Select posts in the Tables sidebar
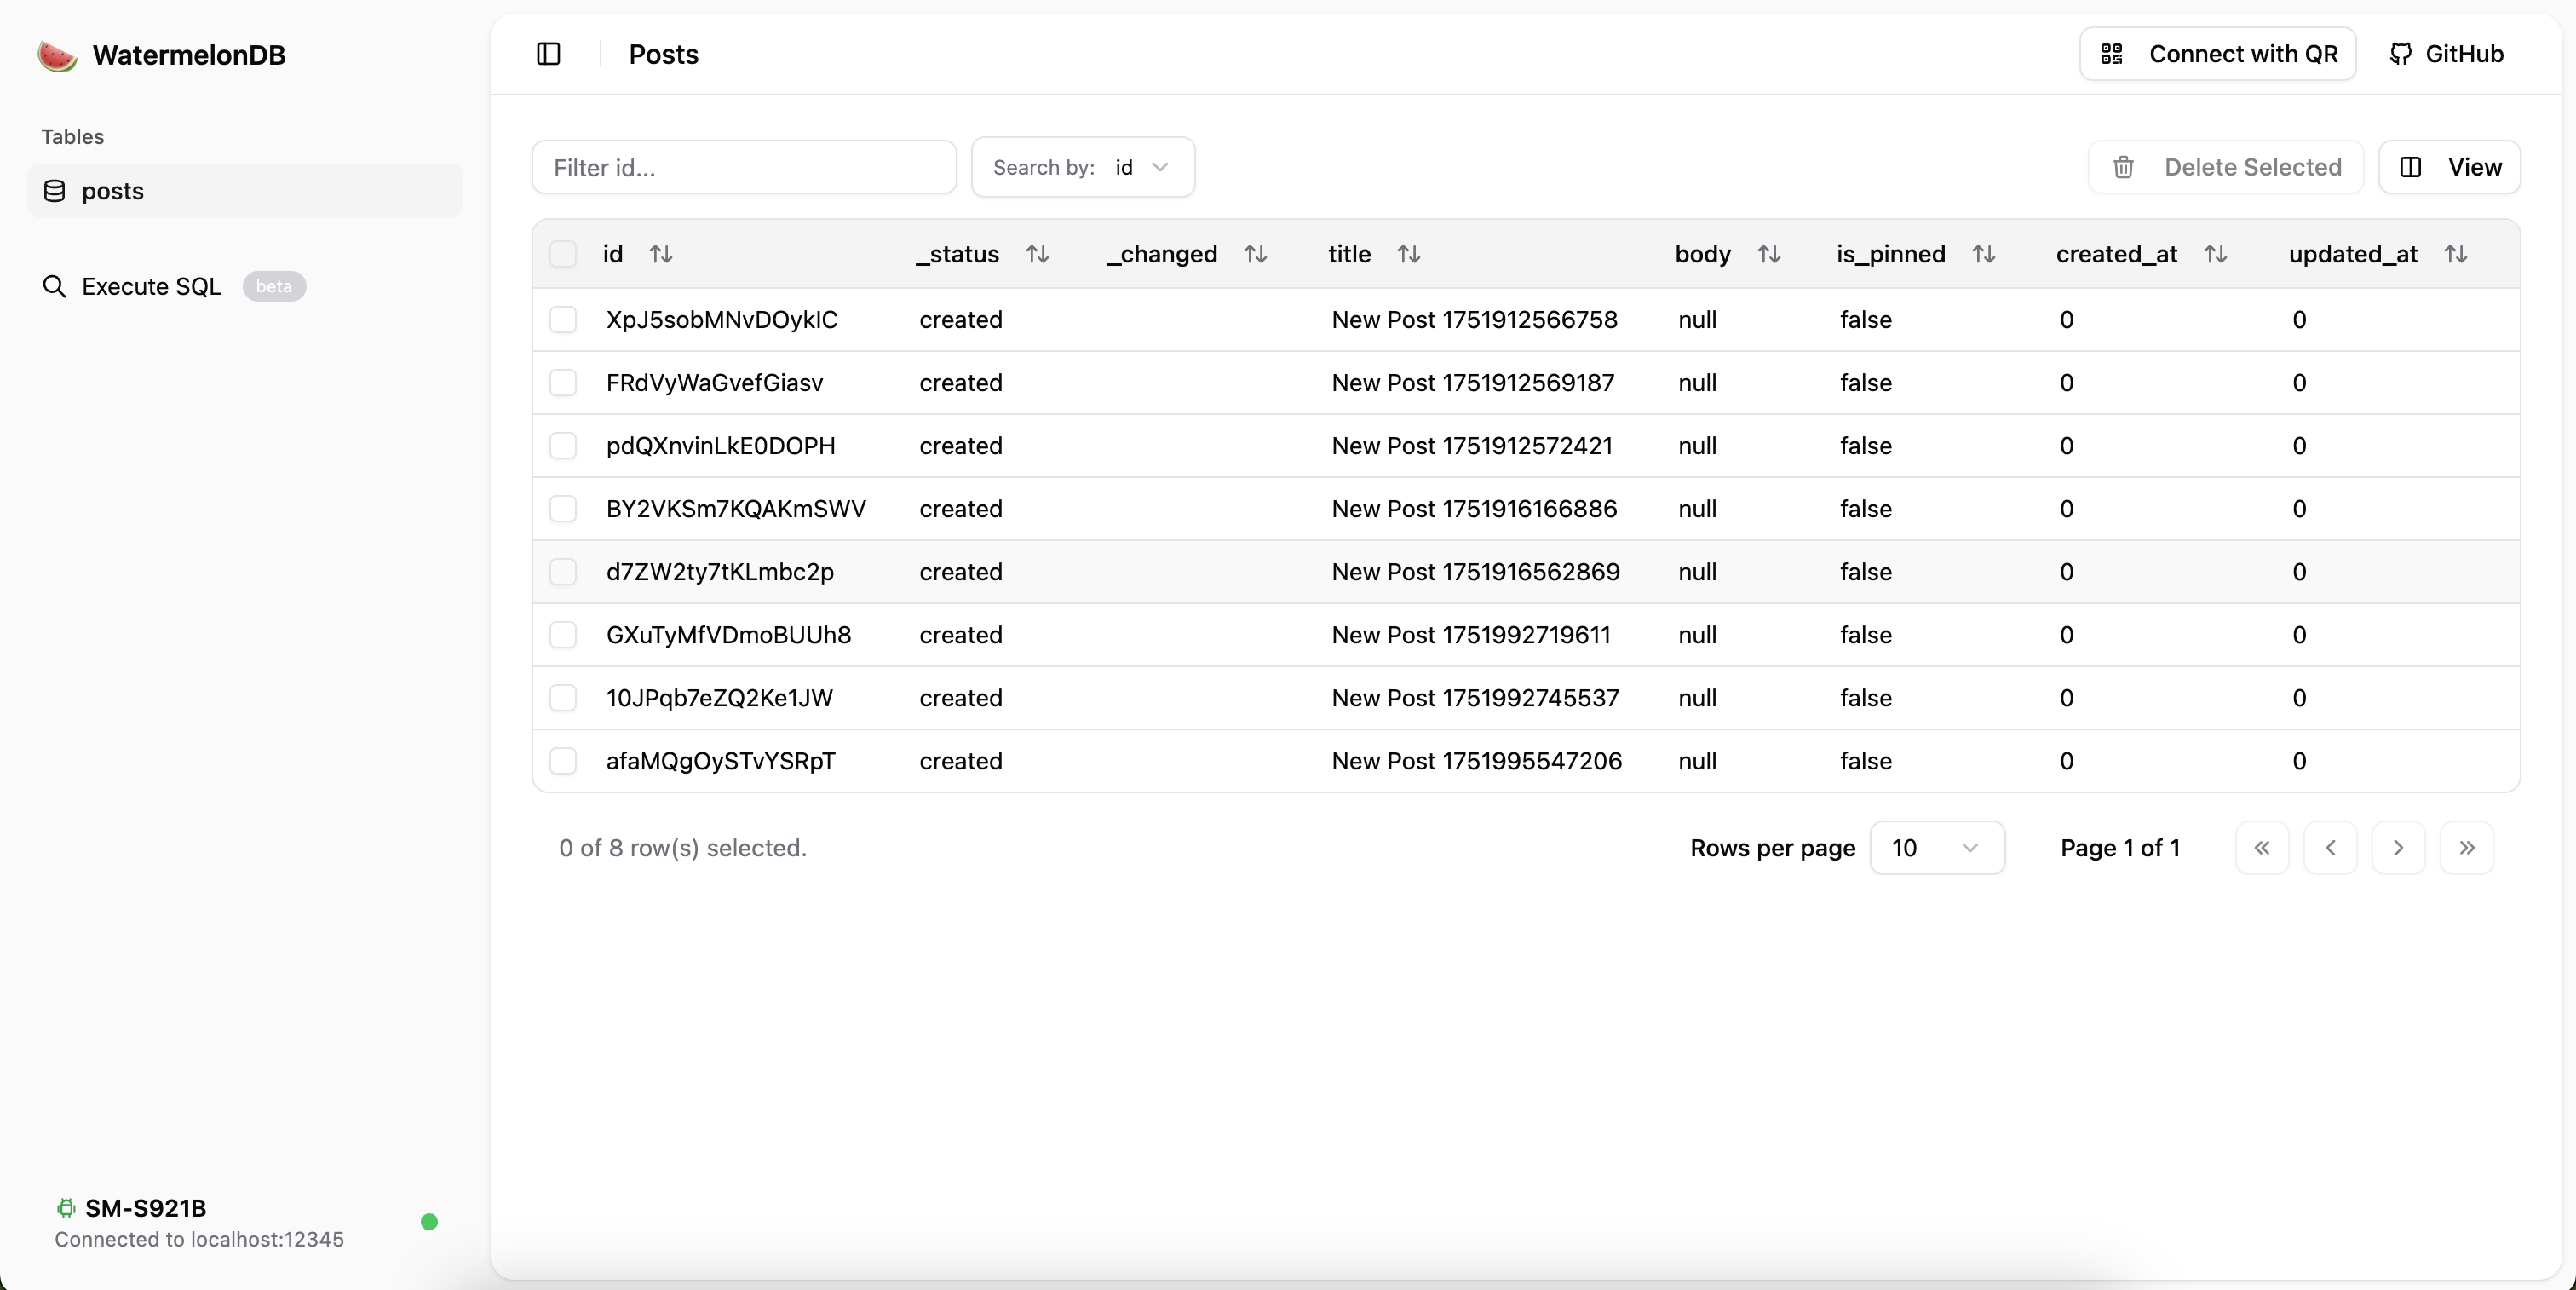2576x1290 pixels. [113, 191]
